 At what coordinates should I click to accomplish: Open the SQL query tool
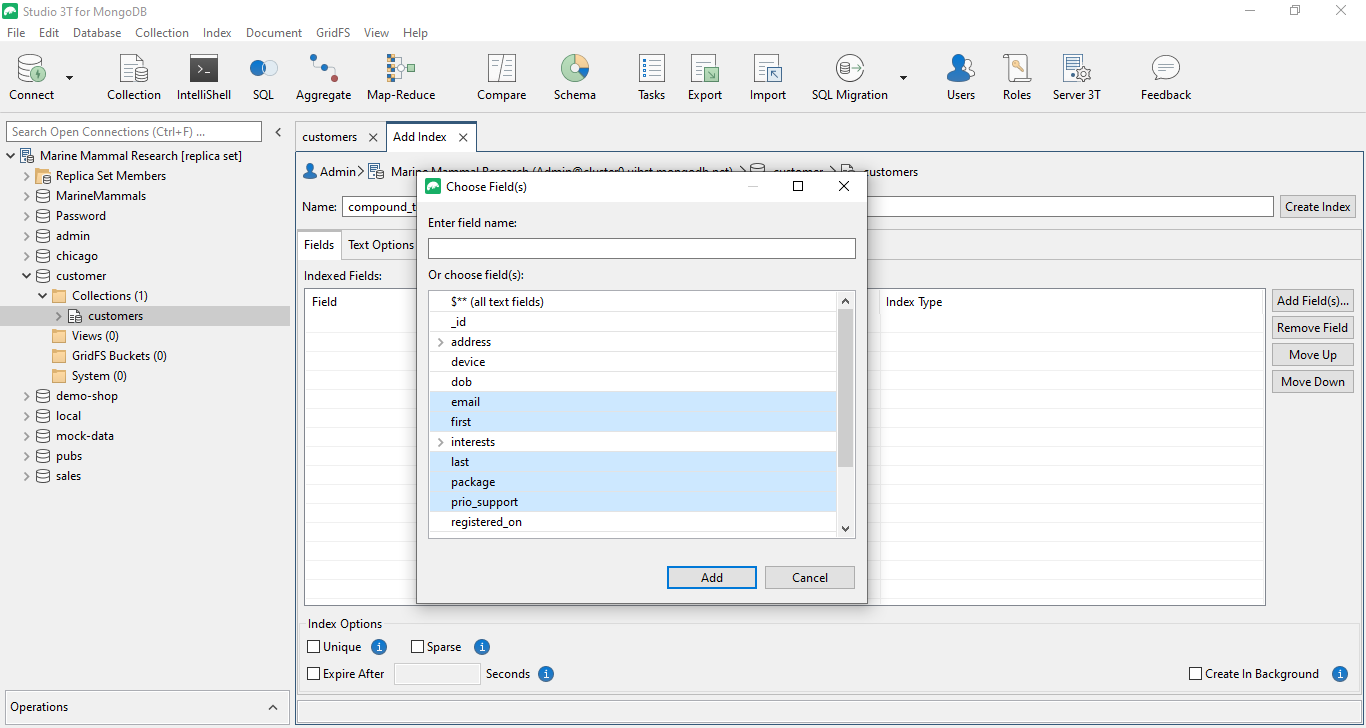[262, 75]
